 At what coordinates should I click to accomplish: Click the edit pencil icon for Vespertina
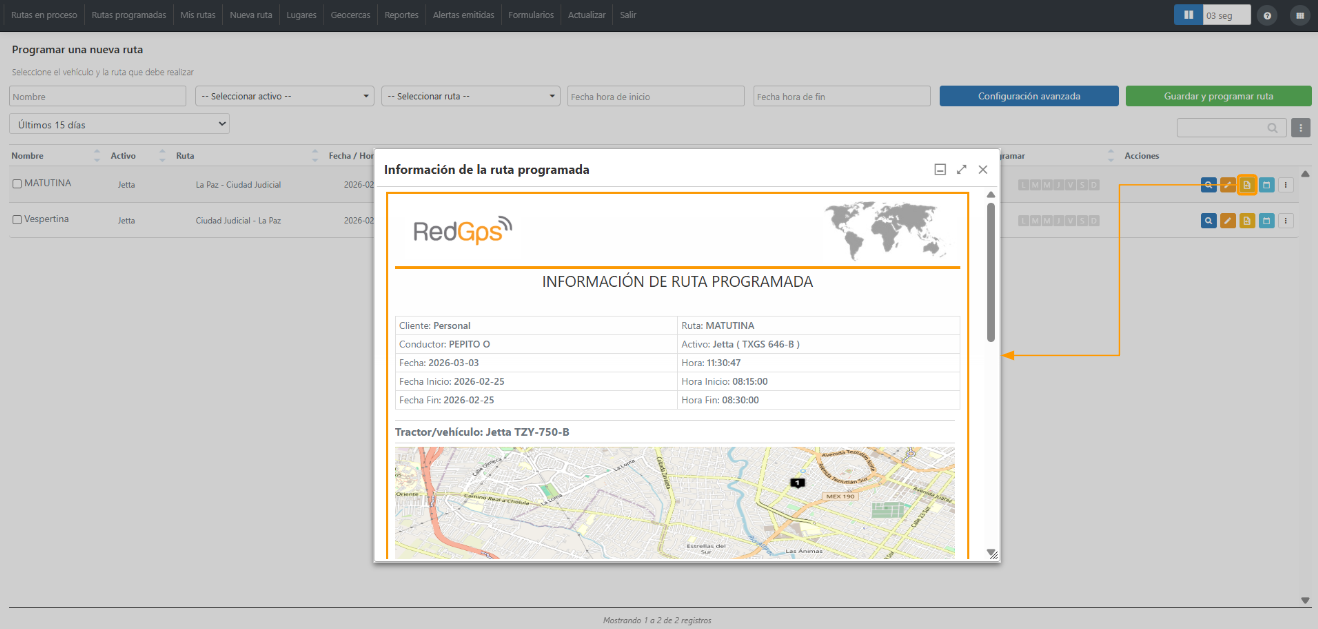[x=1228, y=220]
